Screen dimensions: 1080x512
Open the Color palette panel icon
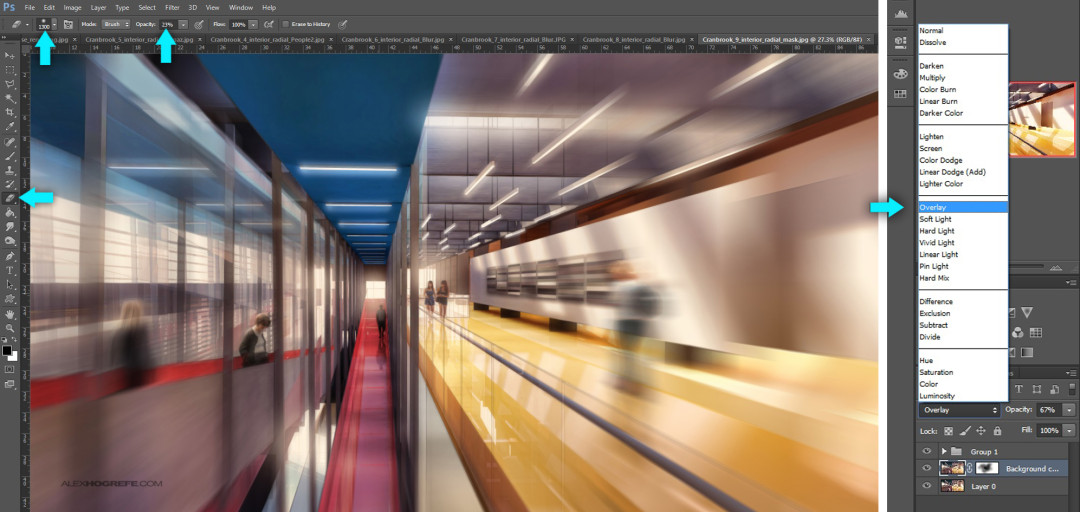pyautogui.click(x=900, y=74)
